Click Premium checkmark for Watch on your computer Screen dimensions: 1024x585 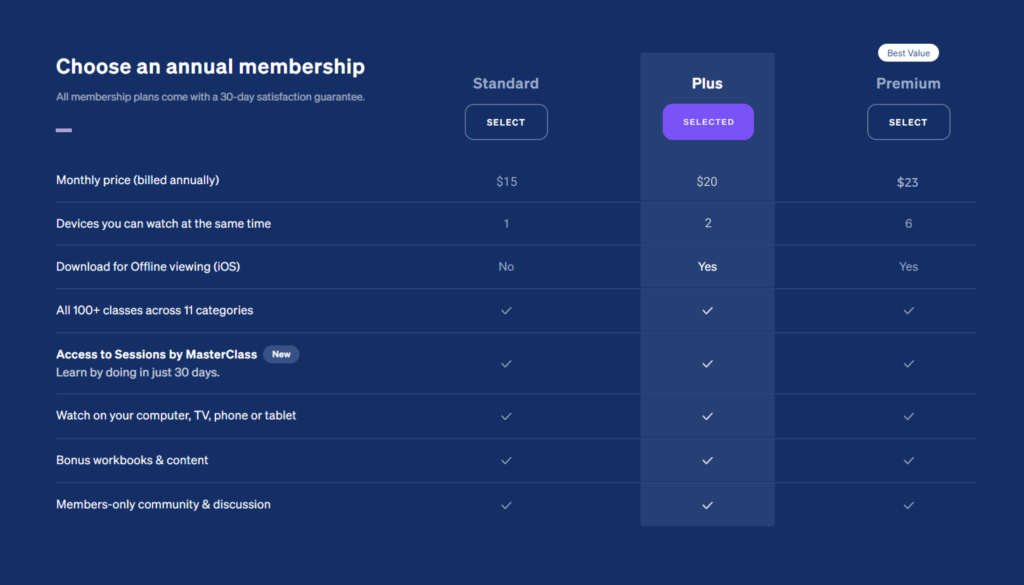click(x=908, y=417)
